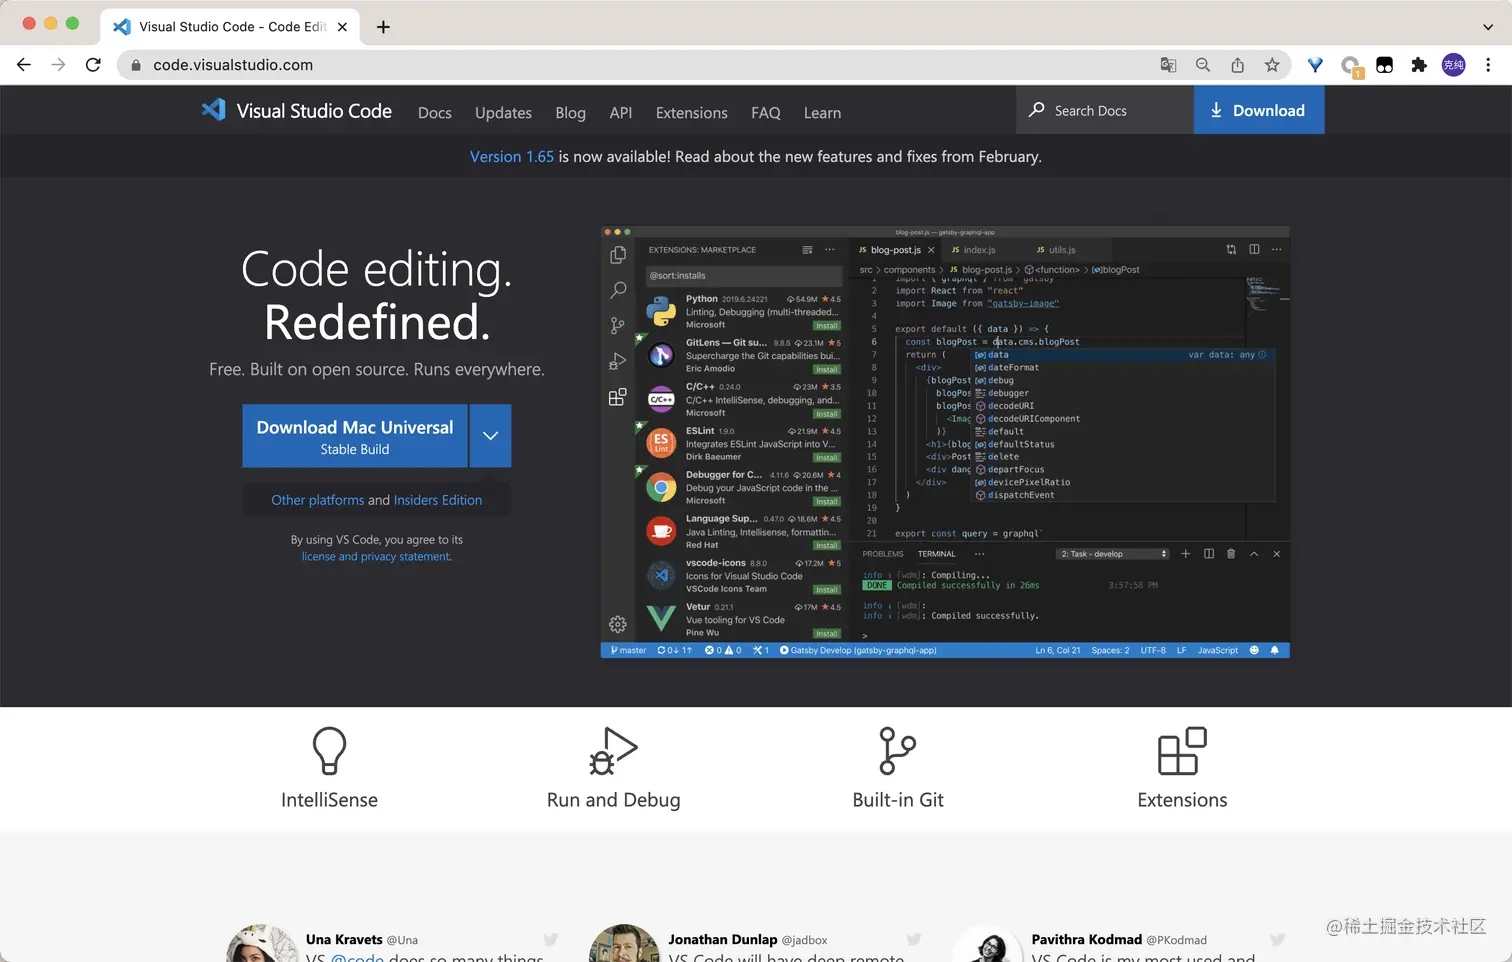Click the settings gear in the editor preview
1512x962 pixels.
[x=618, y=624]
